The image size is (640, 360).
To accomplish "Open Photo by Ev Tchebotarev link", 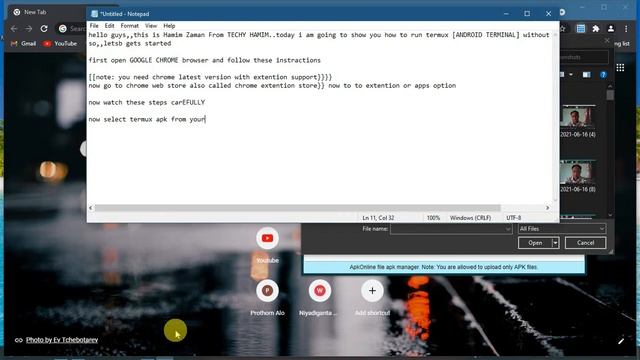I will [62, 340].
